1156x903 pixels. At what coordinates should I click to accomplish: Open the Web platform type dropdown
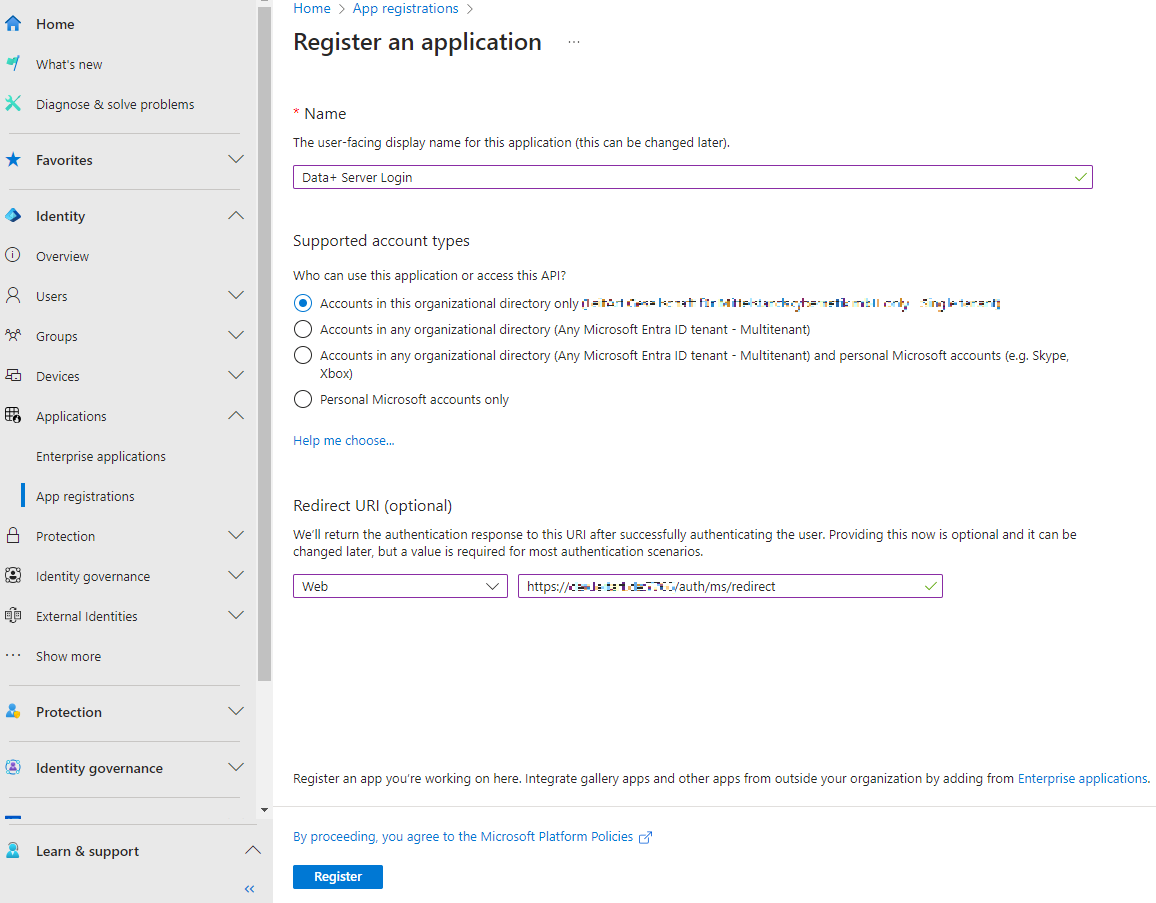coord(400,586)
